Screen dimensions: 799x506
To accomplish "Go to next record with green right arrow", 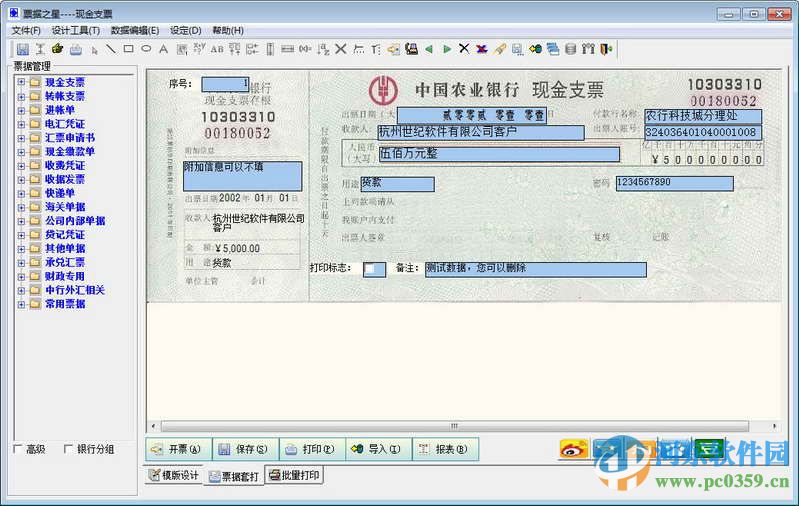I will tap(447, 49).
